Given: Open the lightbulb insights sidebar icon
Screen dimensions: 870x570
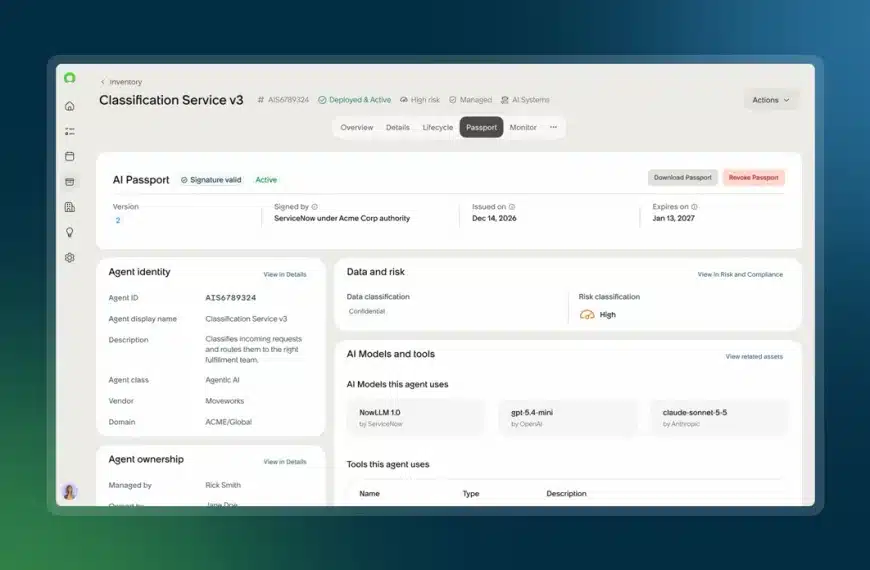Looking at the screenshot, I should tap(69, 233).
